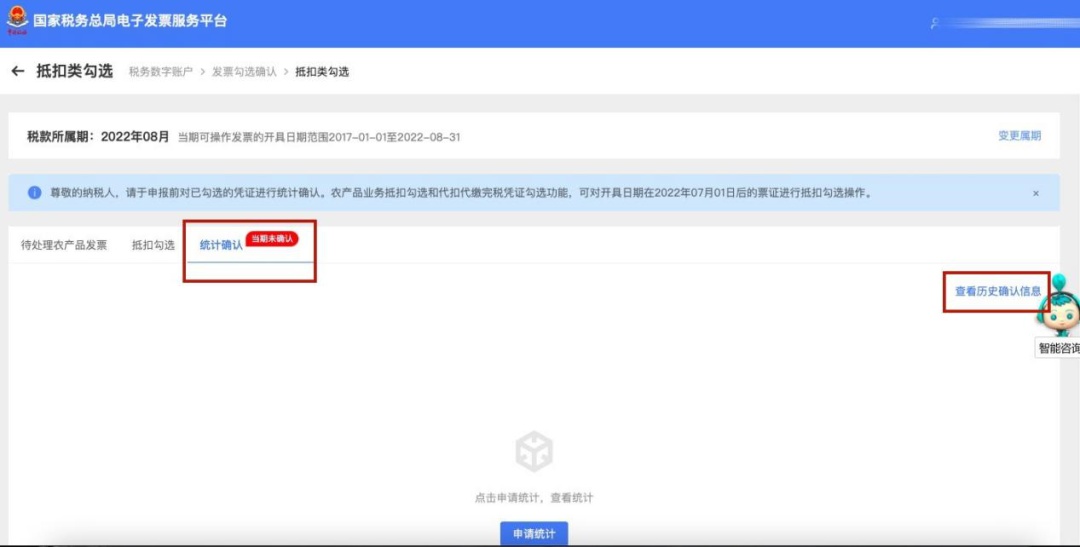Switch to 抵扣勾选 tab
Image resolution: width=1080 pixels, height=547 pixels.
point(153,245)
